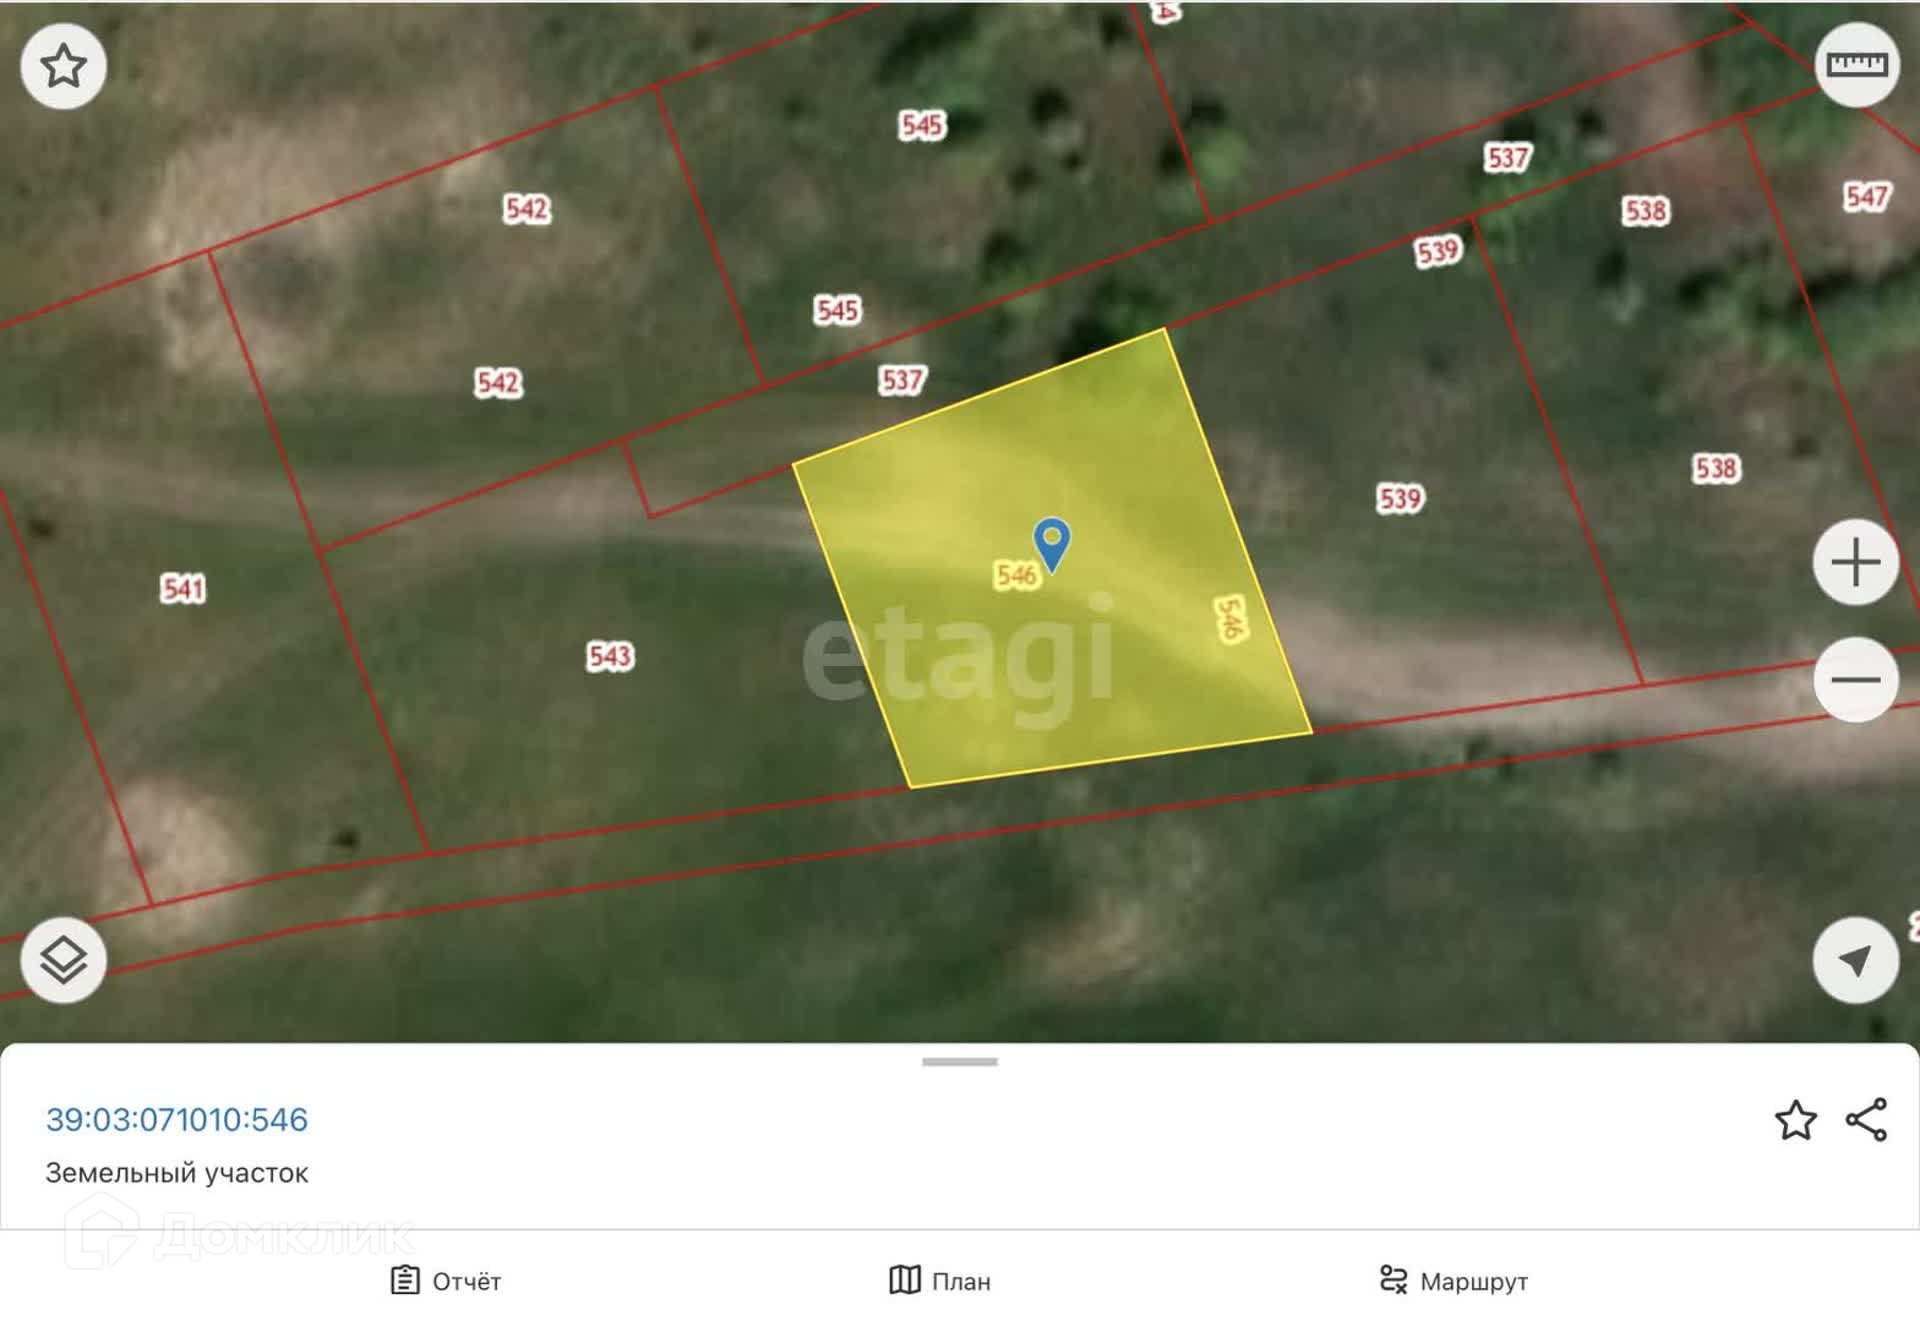
Task: Center map on my location arrow
Action: 1855,960
